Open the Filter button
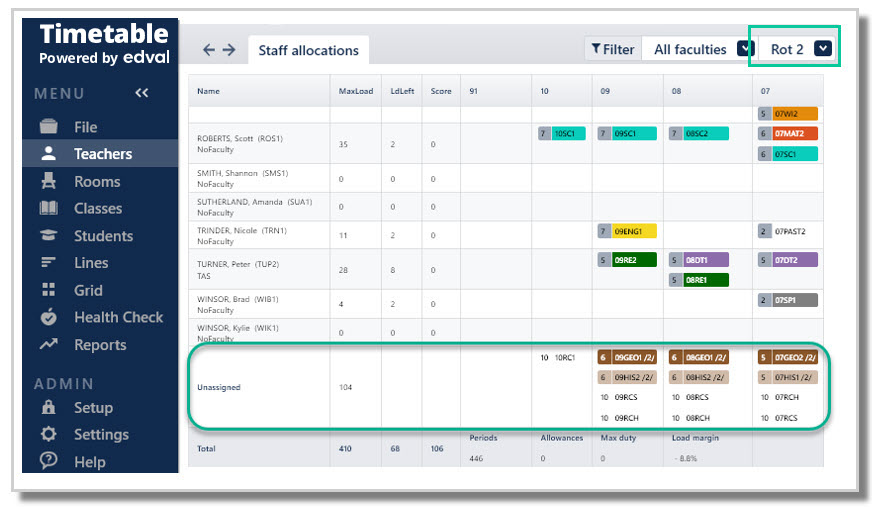Image resolution: width=872 pixels, height=507 pixels. pos(613,49)
